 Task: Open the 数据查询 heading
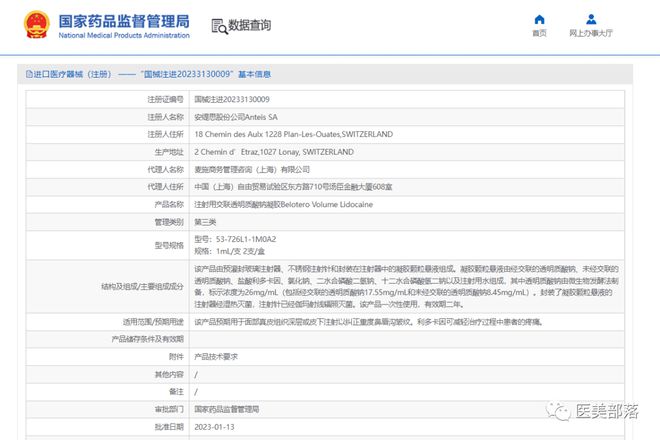(x=249, y=25)
